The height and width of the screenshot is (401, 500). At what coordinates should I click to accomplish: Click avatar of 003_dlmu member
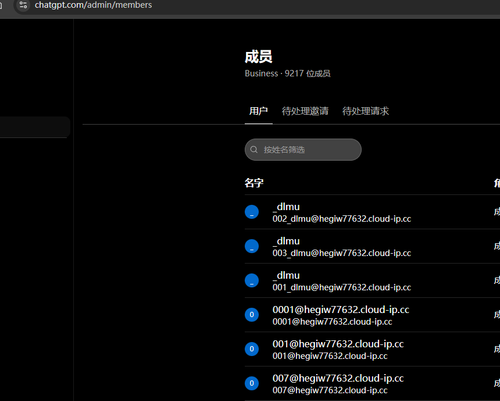point(252,246)
